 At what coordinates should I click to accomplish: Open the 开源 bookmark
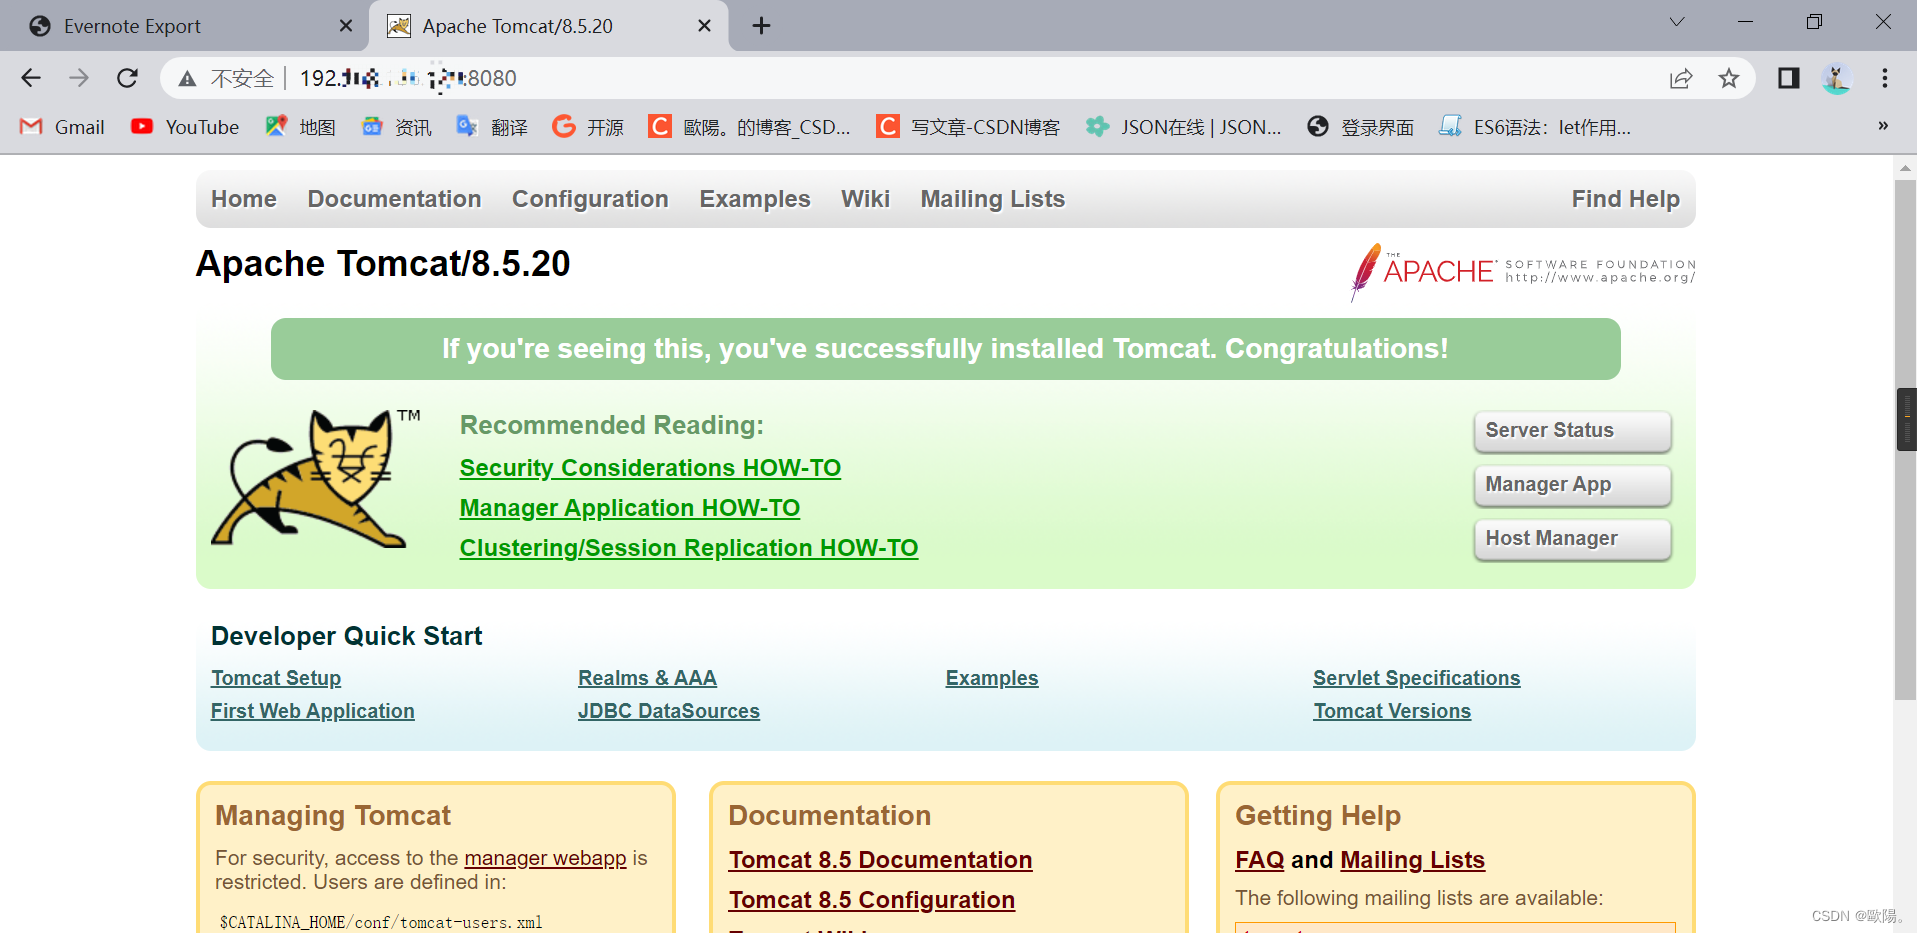point(588,127)
